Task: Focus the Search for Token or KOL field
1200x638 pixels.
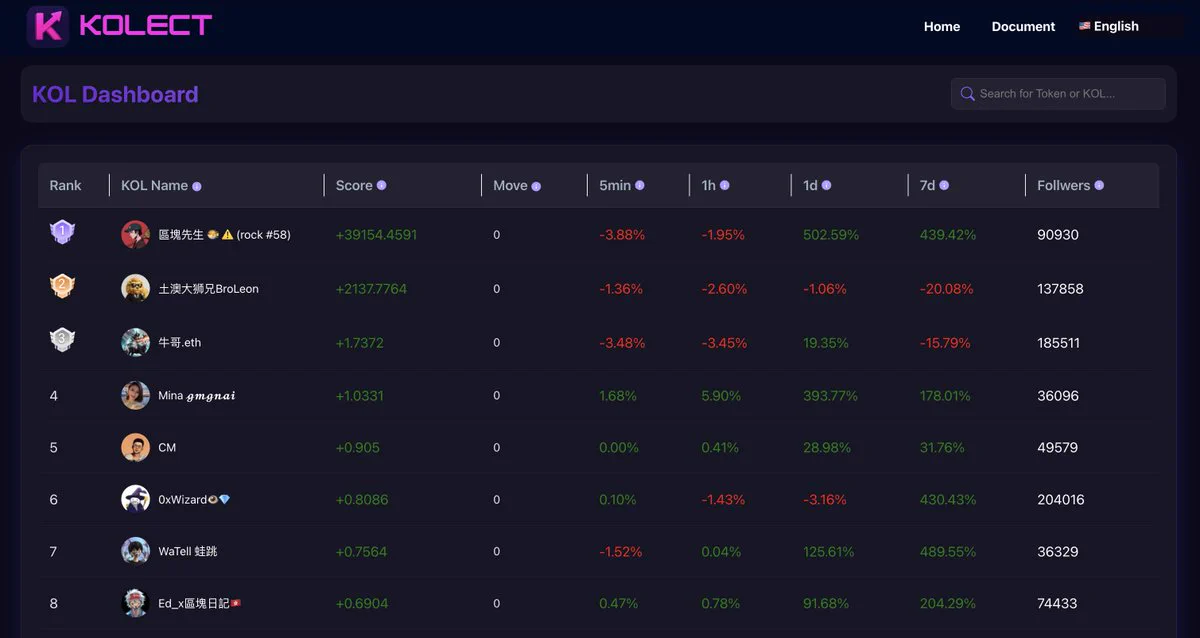Action: pyautogui.click(x=1058, y=94)
